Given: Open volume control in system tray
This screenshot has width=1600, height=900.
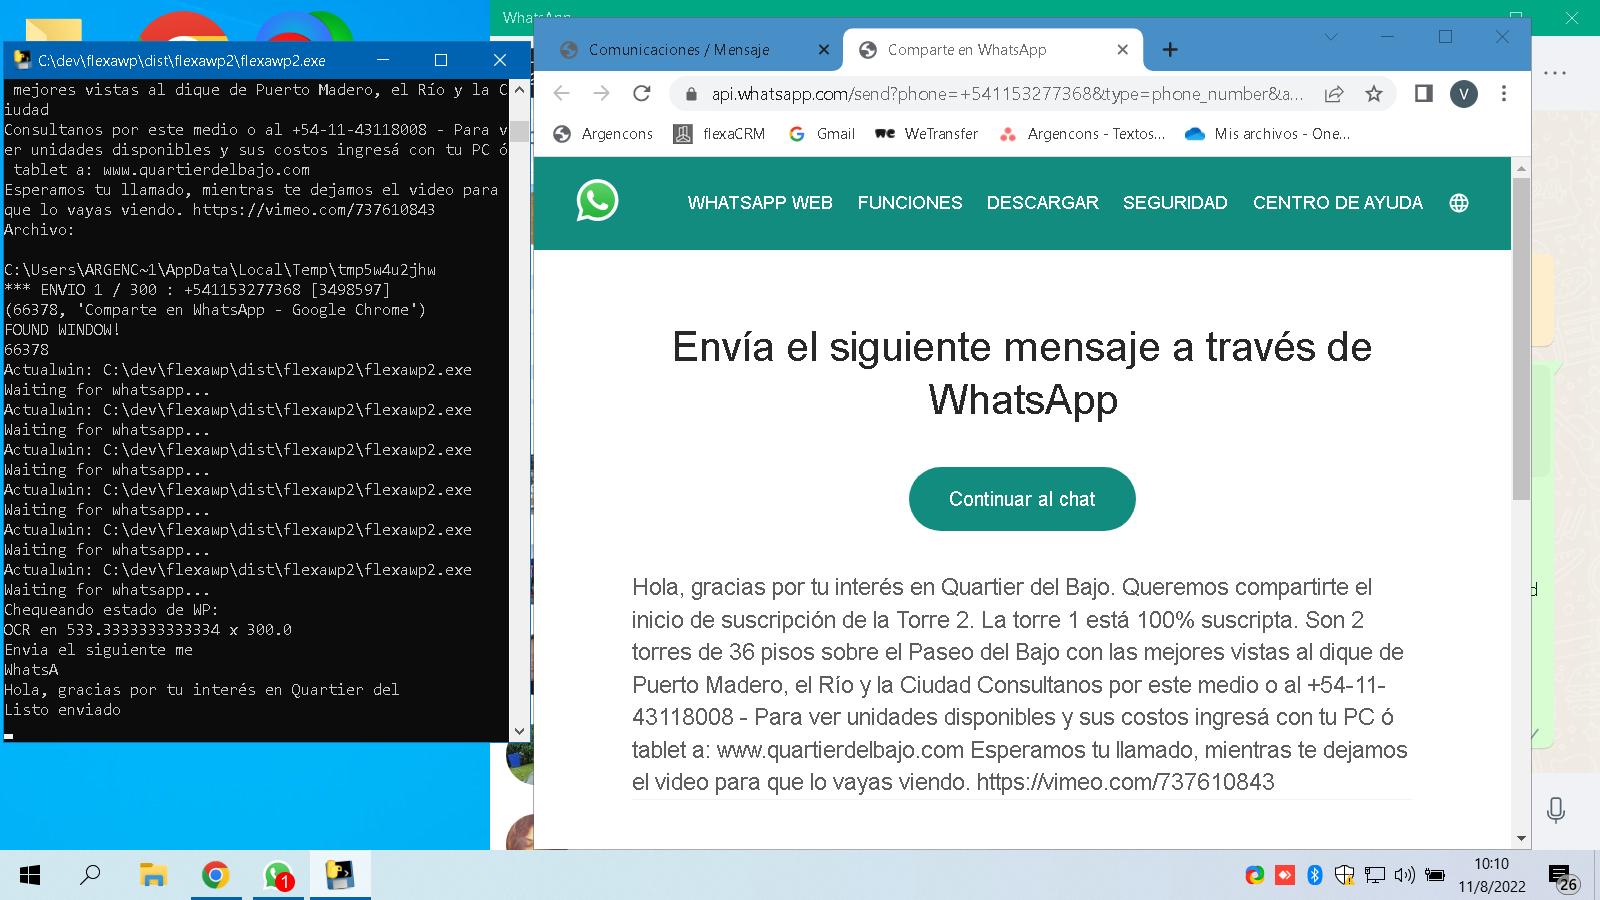Looking at the screenshot, I should coord(1405,876).
